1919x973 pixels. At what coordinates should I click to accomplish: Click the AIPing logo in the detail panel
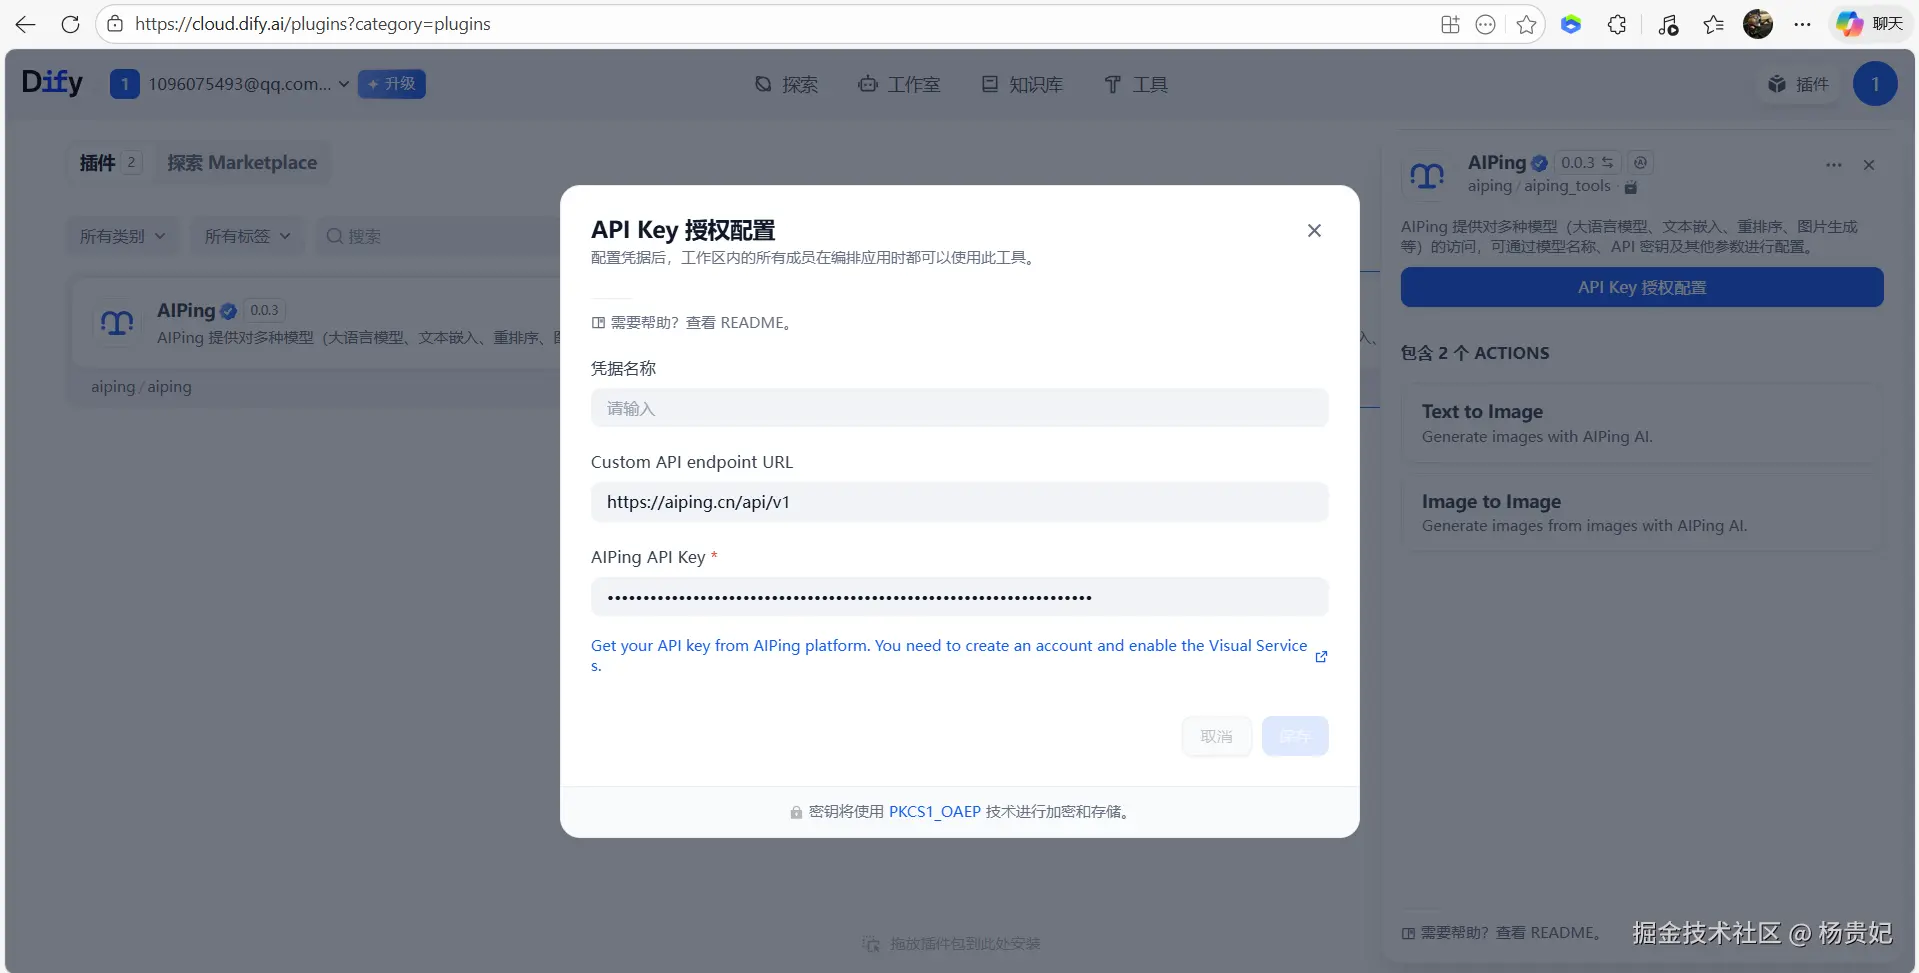pos(1427,175)
